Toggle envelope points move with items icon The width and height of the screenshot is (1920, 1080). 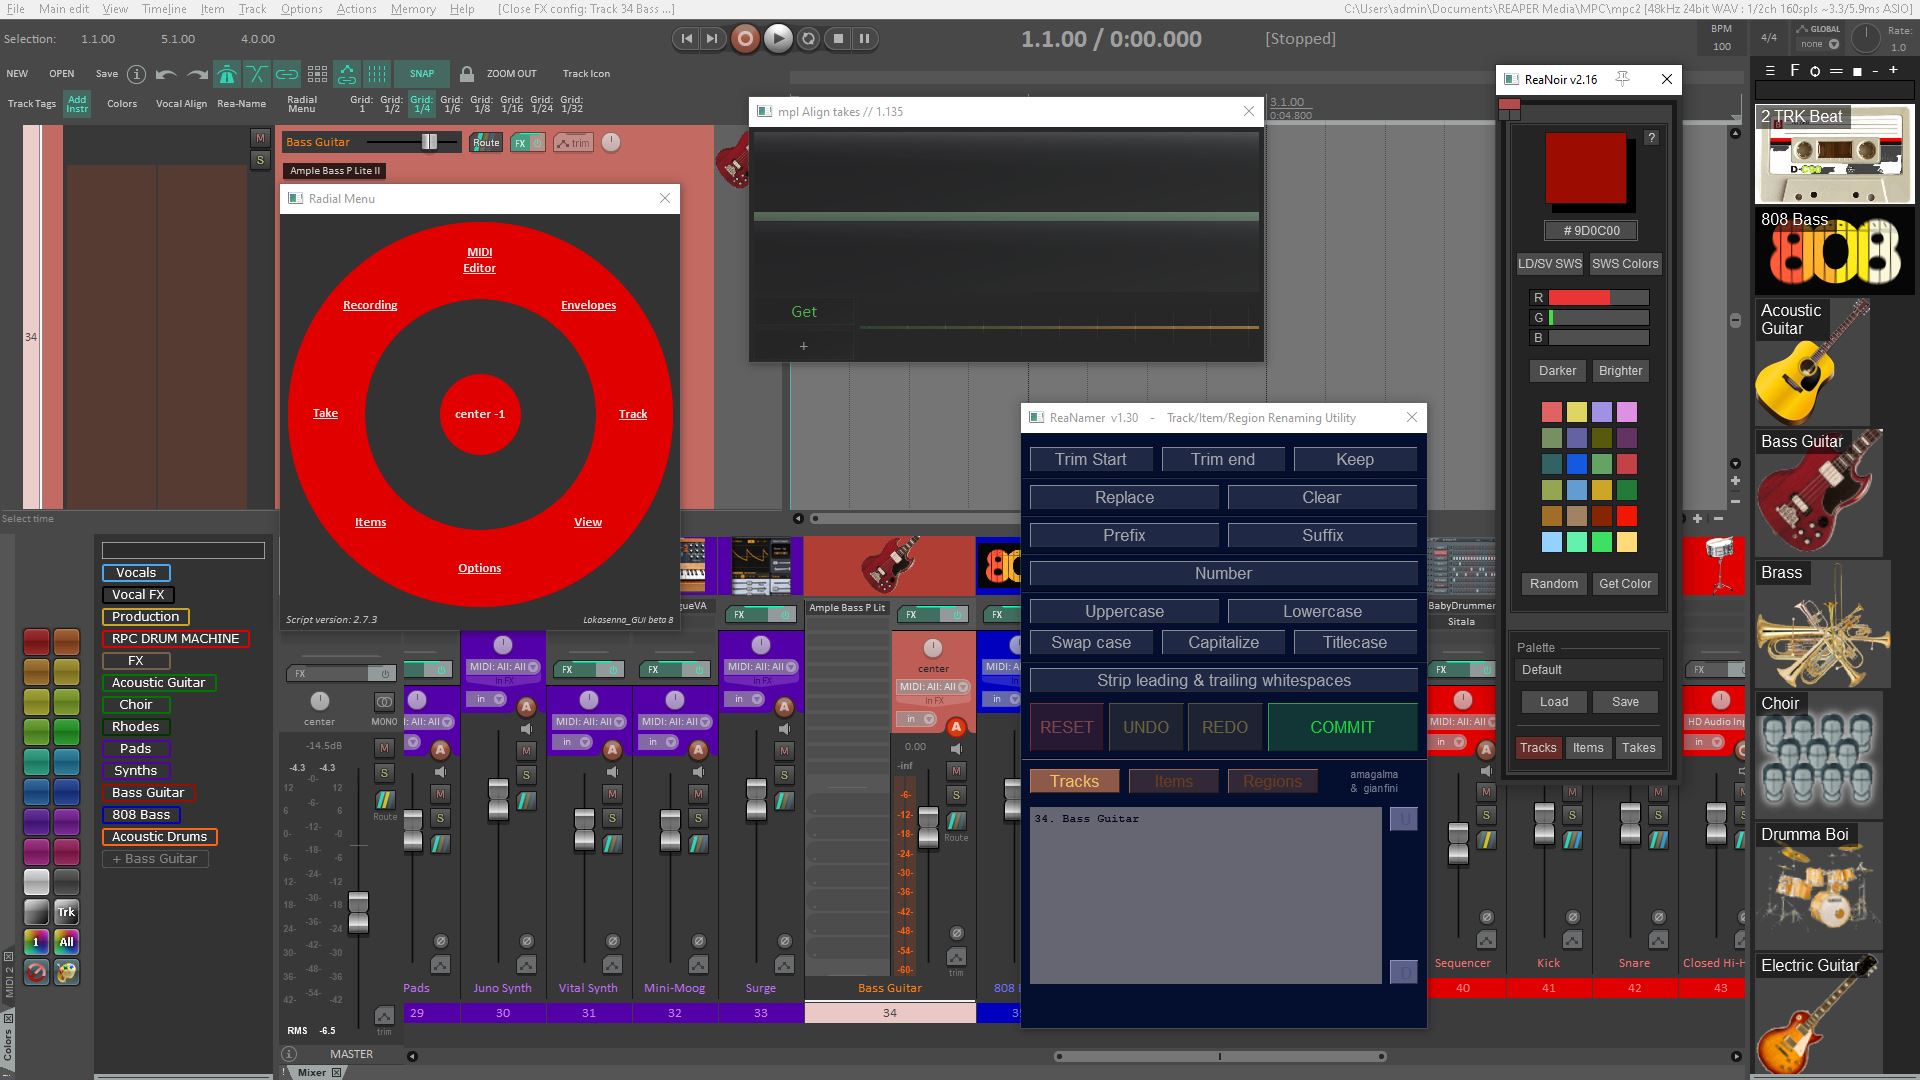point(347,74)
